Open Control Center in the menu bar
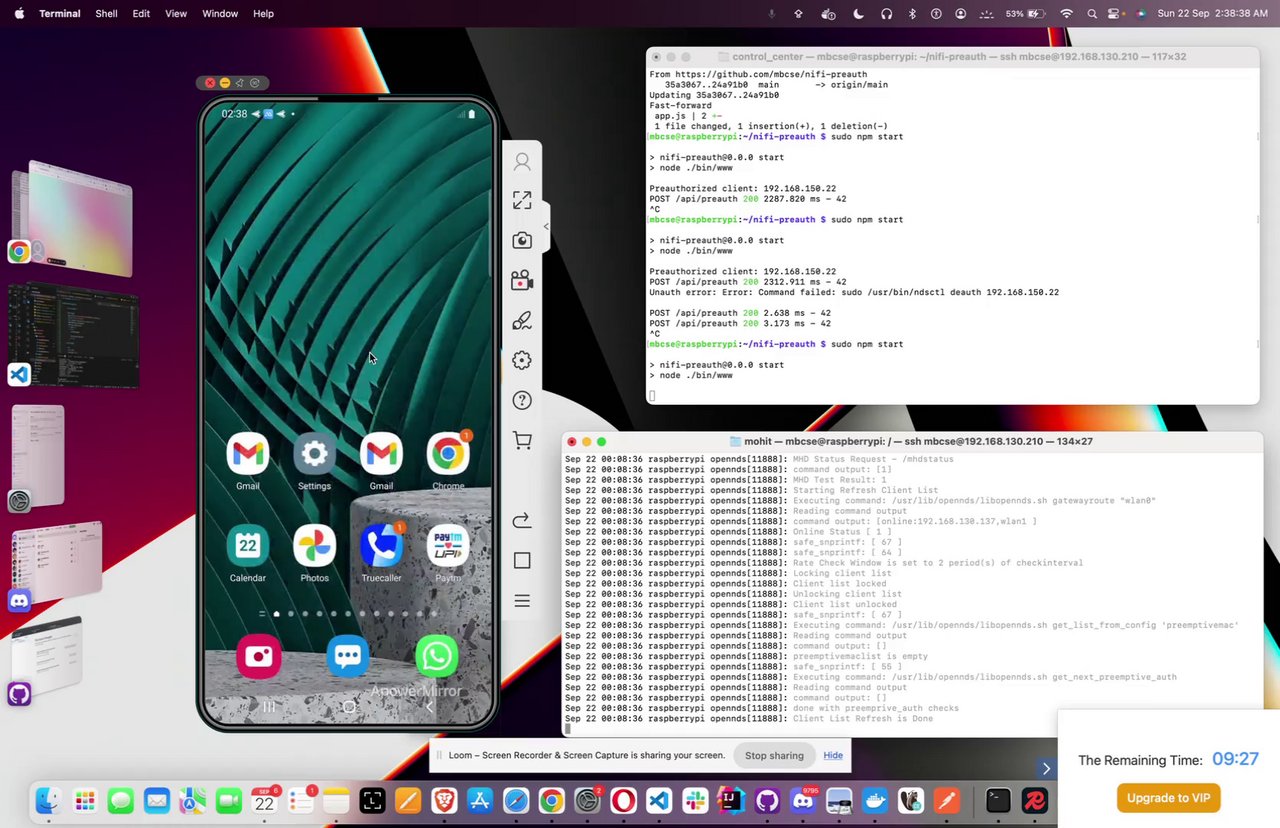Viewport: 1280px width, 828px height. pyautogui.click(x=1116, y=14)
